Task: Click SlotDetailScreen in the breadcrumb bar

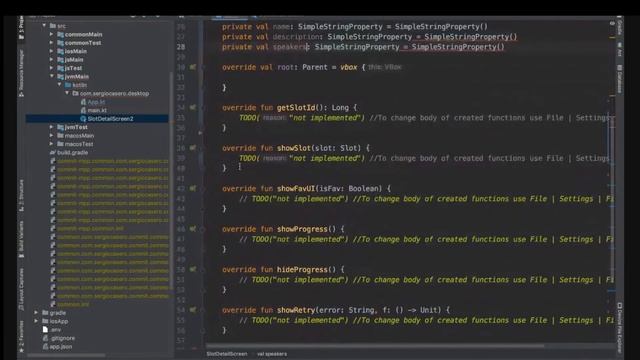Action: click(227, 354)
